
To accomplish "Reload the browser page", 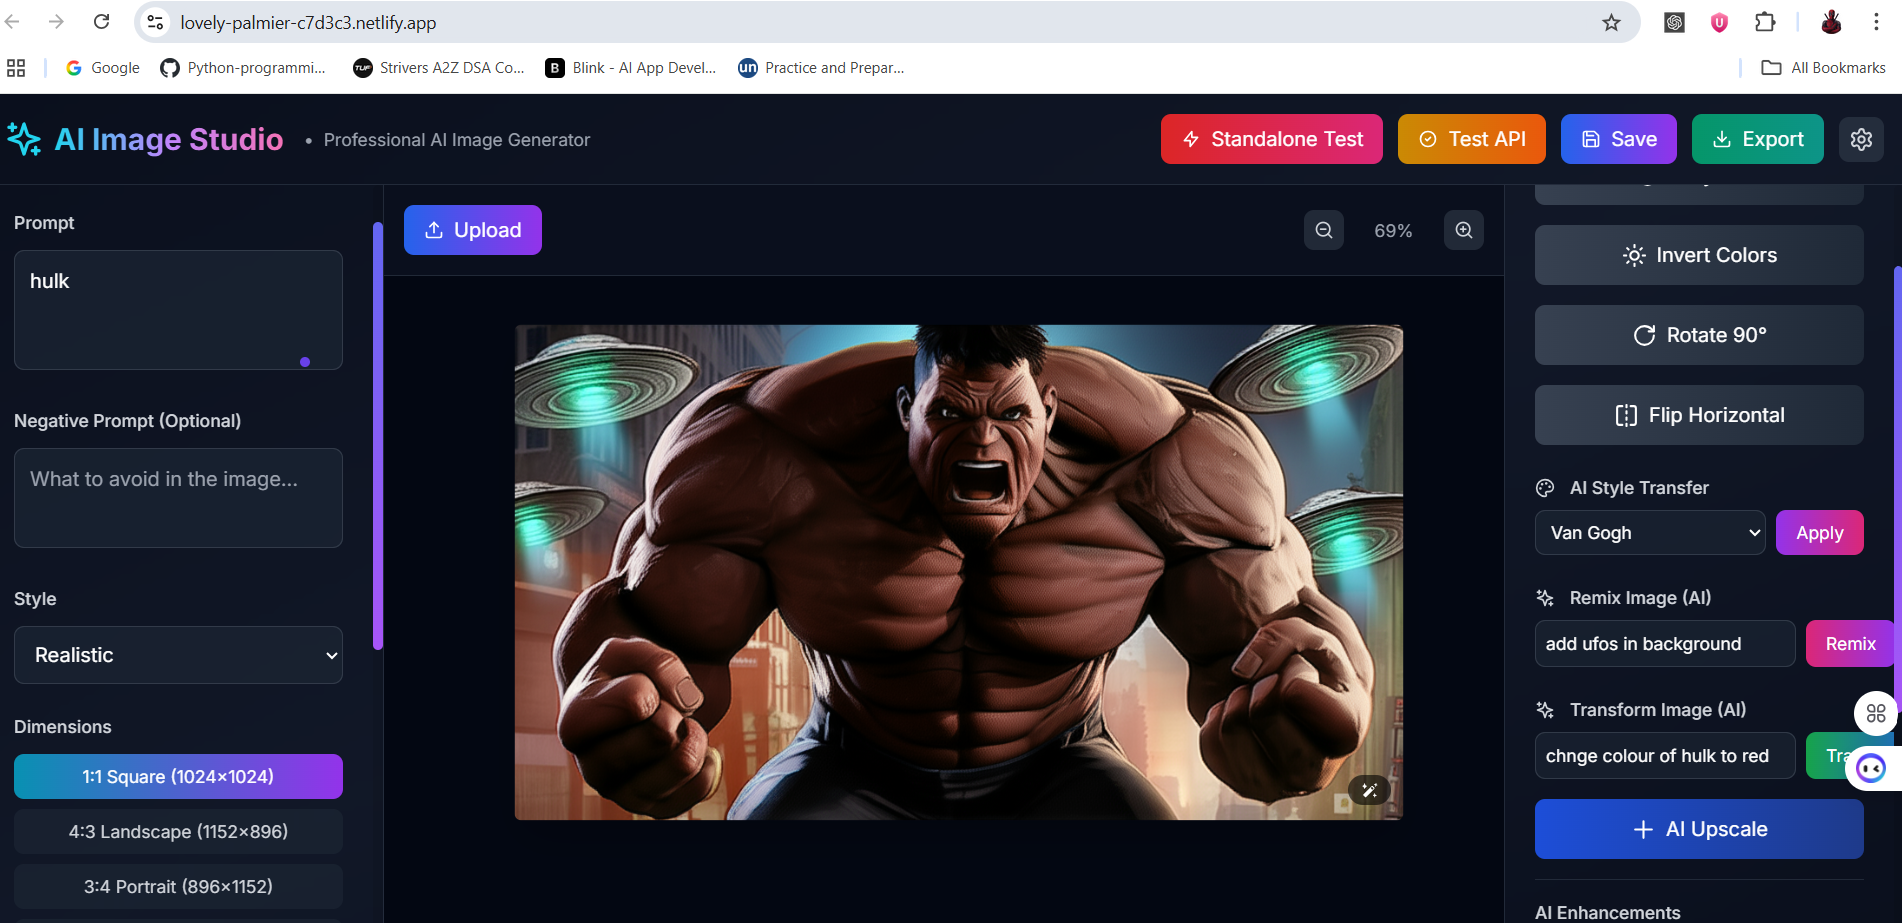I will (x=101, y=22).
